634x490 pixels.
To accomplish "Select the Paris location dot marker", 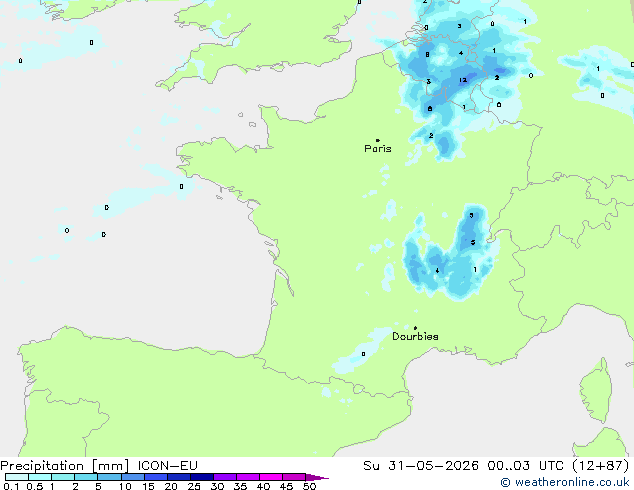I will coord(378,140).
